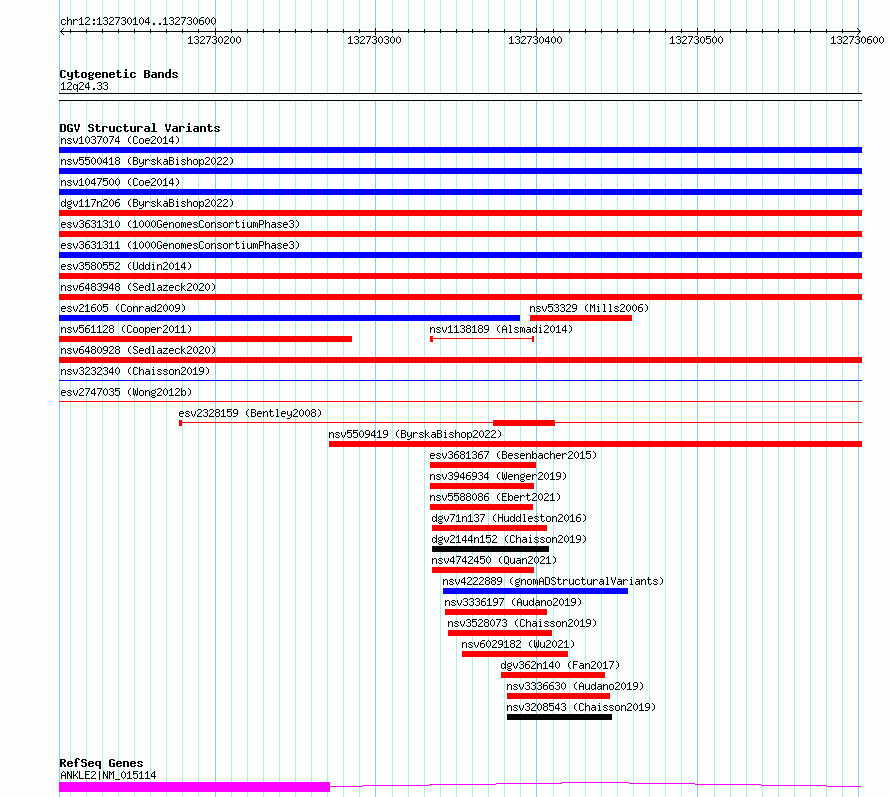Viewport: 890px width, 797px height.
Task: Click the red bar of nsv5509419
Action: (595, 444)
